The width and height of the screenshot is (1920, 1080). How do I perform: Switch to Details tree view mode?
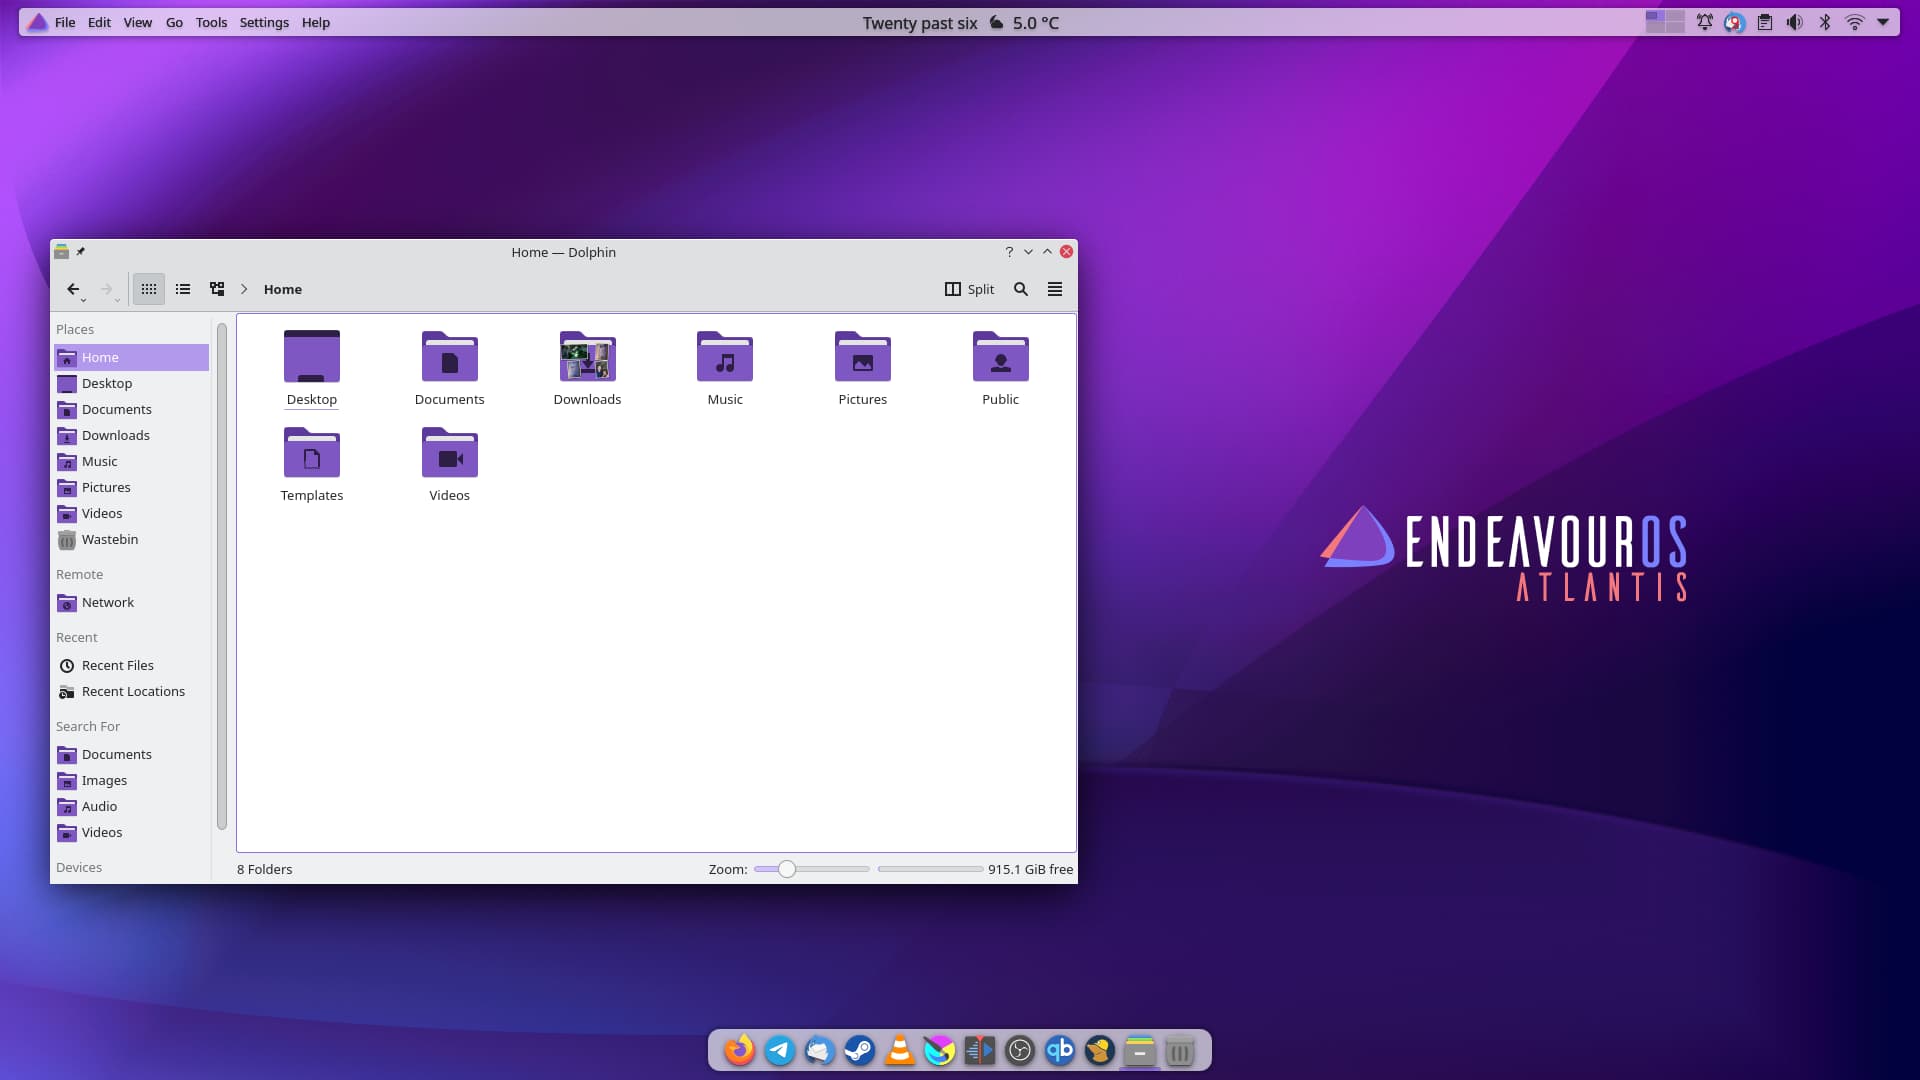tap(217, 289)
